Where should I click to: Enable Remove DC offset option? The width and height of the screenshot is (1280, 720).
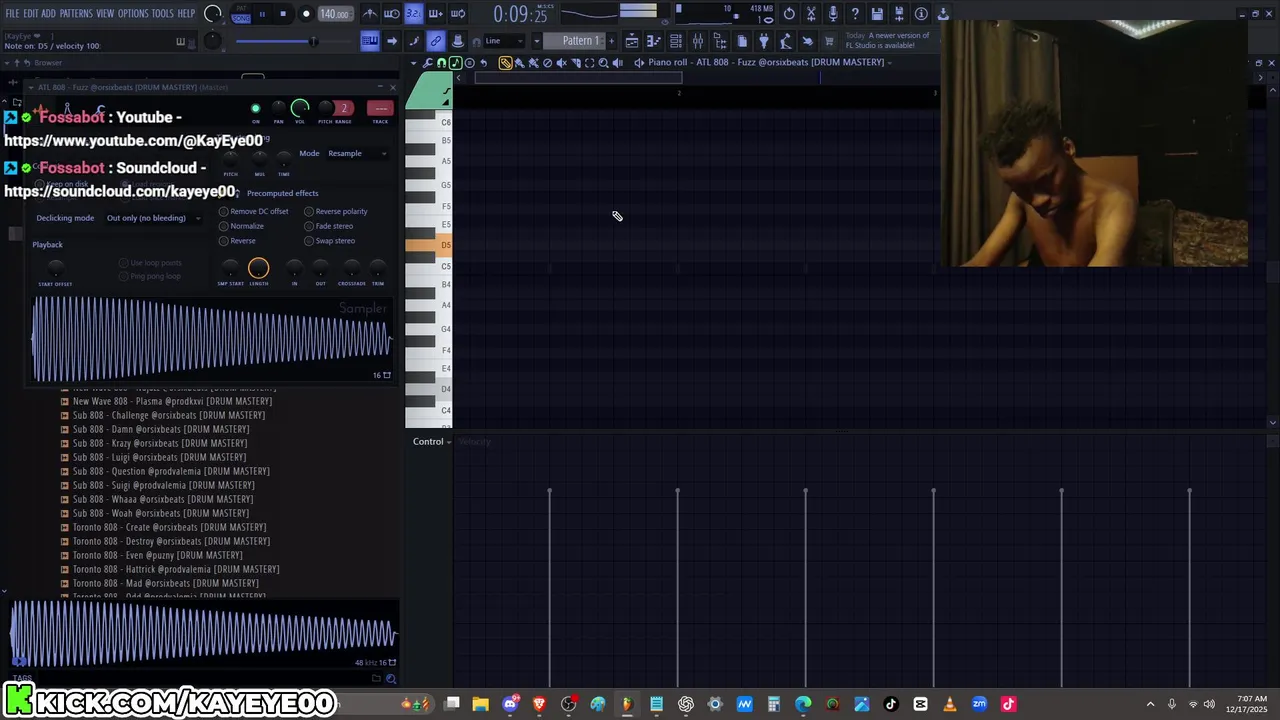(x=253, y=211)
